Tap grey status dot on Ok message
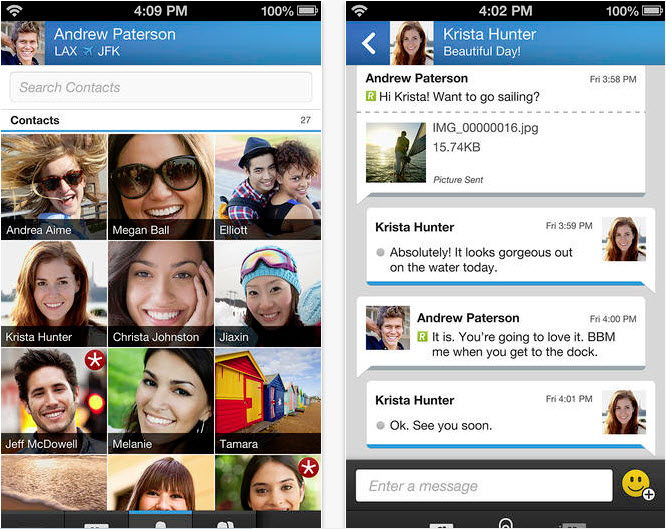This screenshot has height=529, width=666. [381, 425]
